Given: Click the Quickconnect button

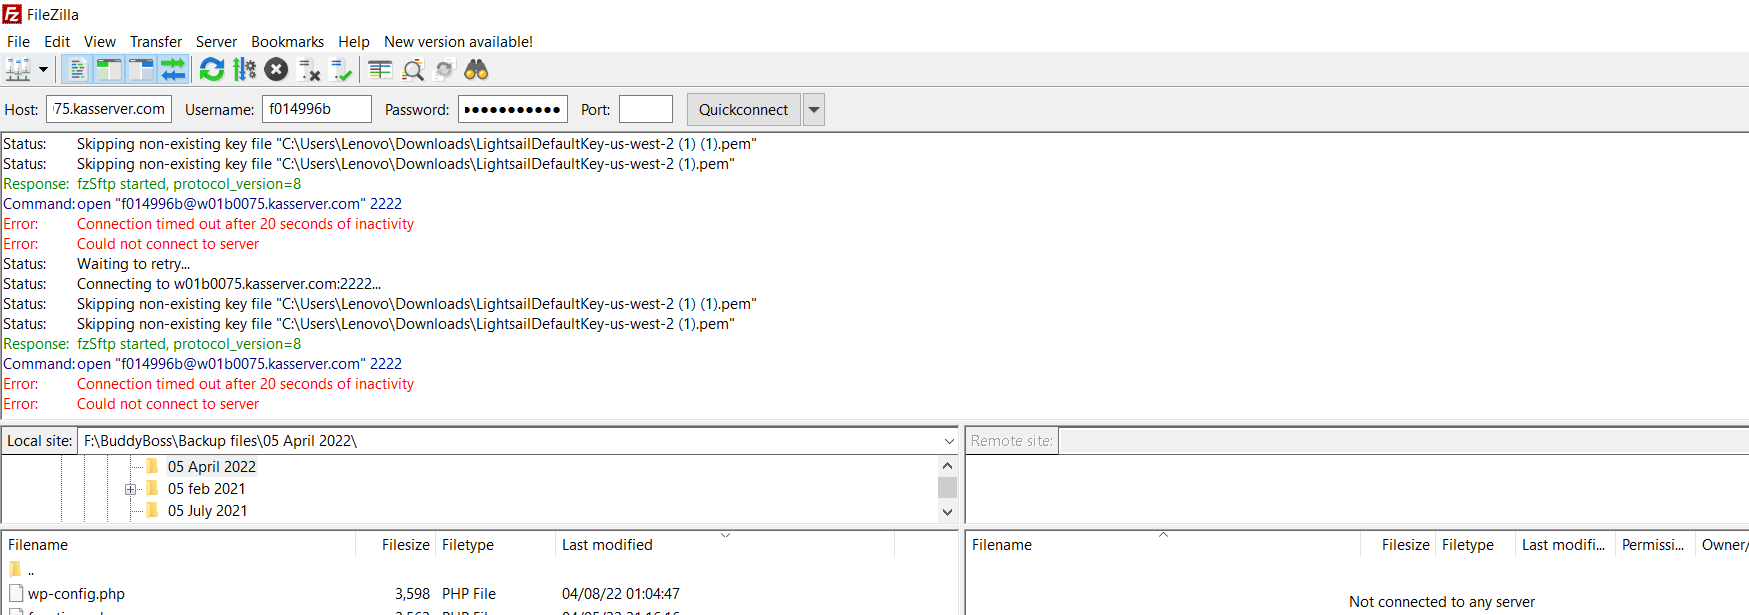Looking at the screenshot, I should tap(743, 110).
